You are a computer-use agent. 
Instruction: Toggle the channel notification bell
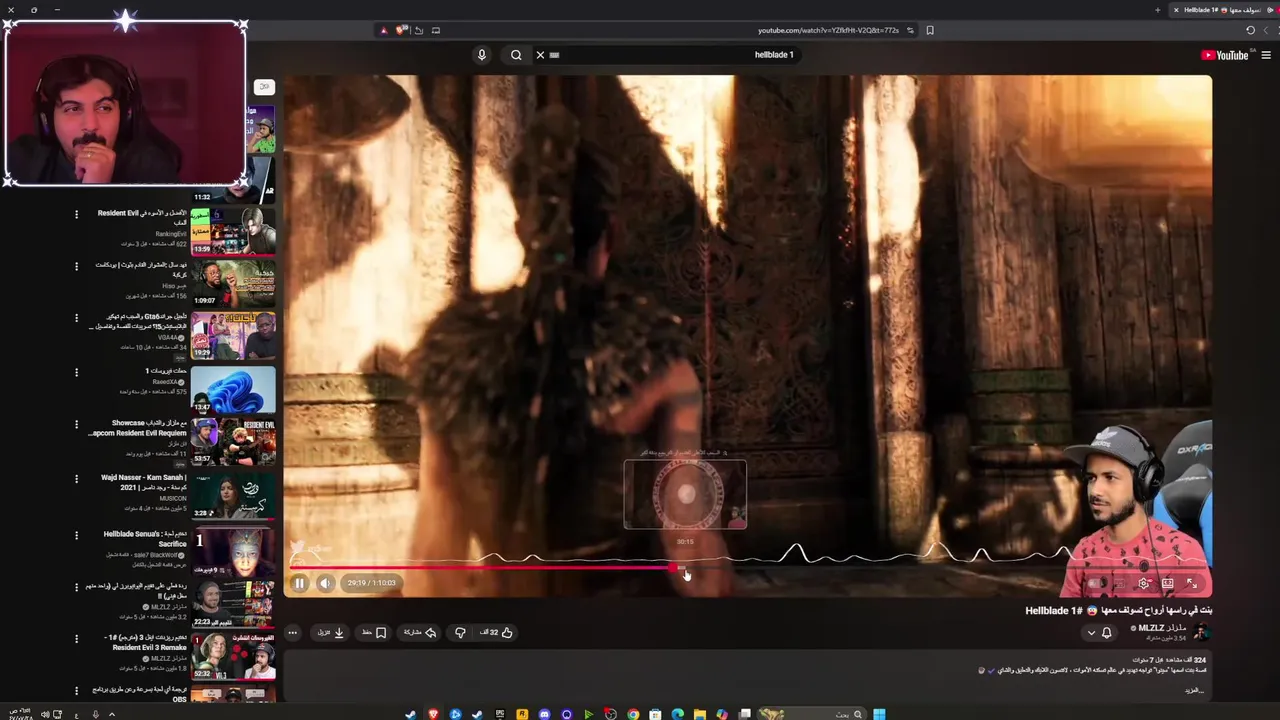coord(1107,632)
